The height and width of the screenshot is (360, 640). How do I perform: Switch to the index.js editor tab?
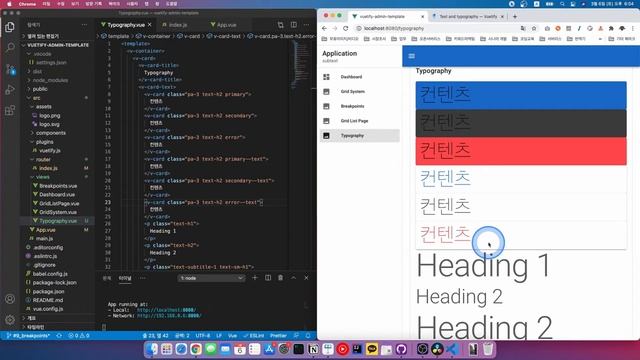pyautogui.click(x=178, y=25)
